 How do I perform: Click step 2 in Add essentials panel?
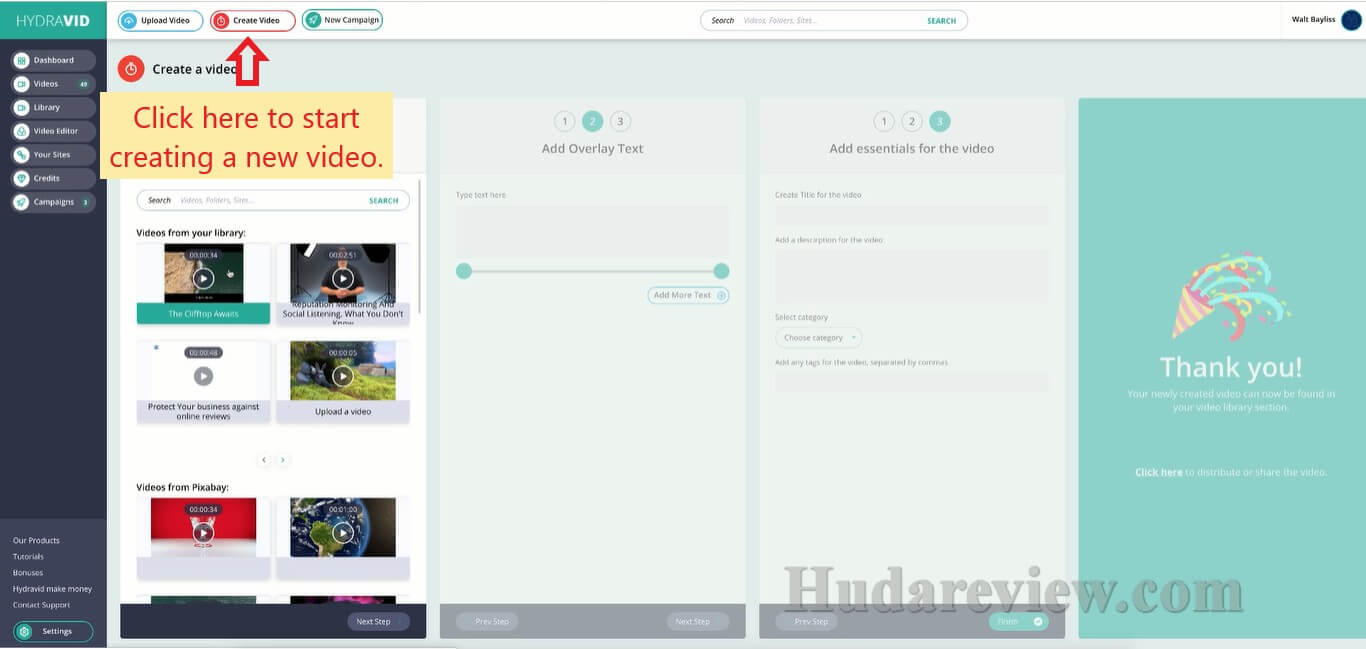click(911, 121)
